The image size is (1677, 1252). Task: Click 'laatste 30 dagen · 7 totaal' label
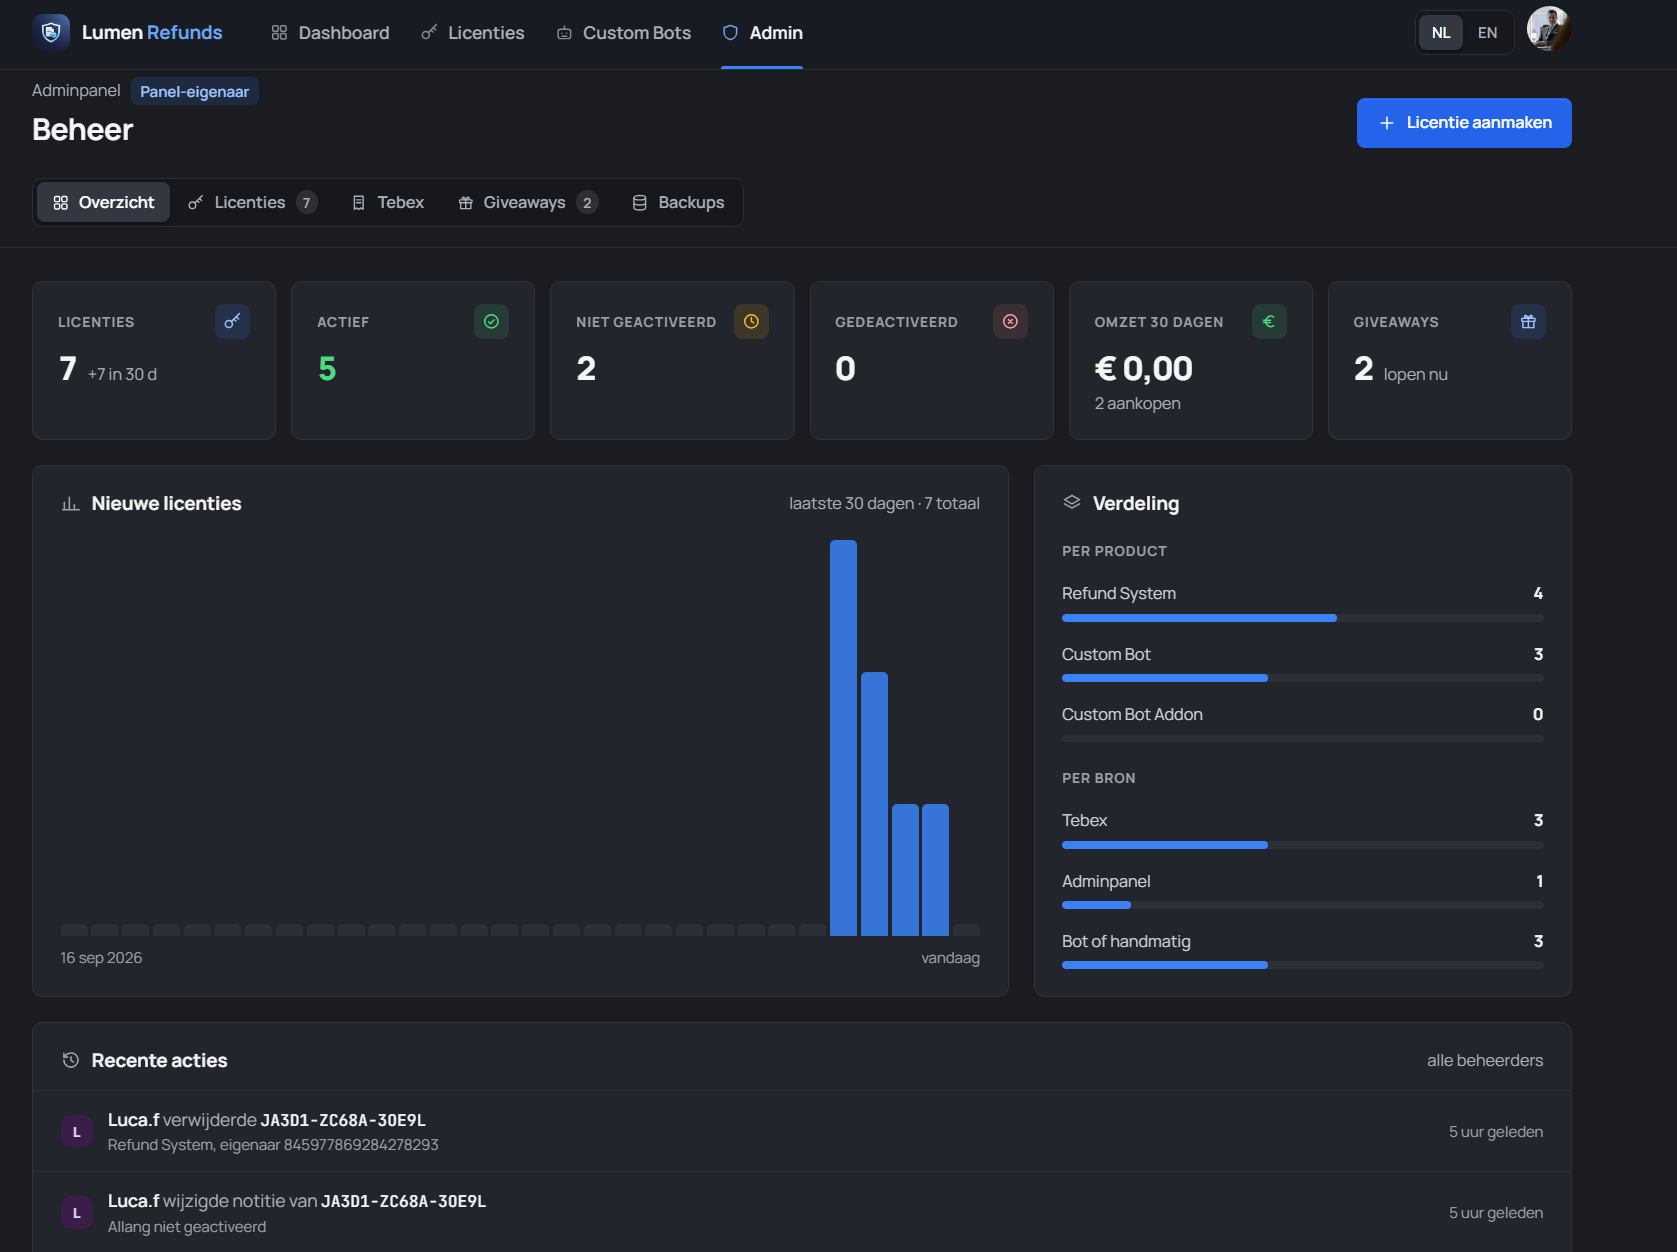(884, 503)
